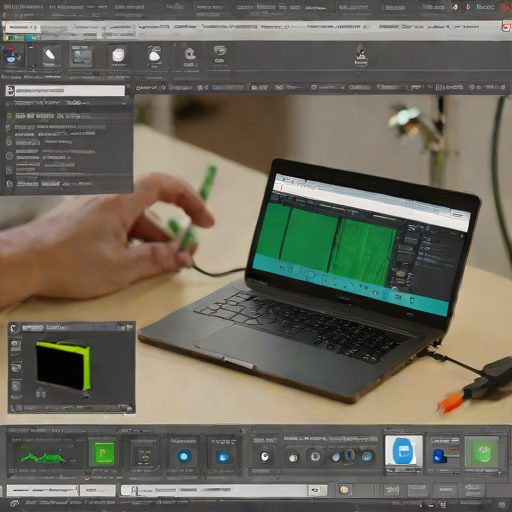Open the dropdown button at end of bottom text field

pos(314,490)
